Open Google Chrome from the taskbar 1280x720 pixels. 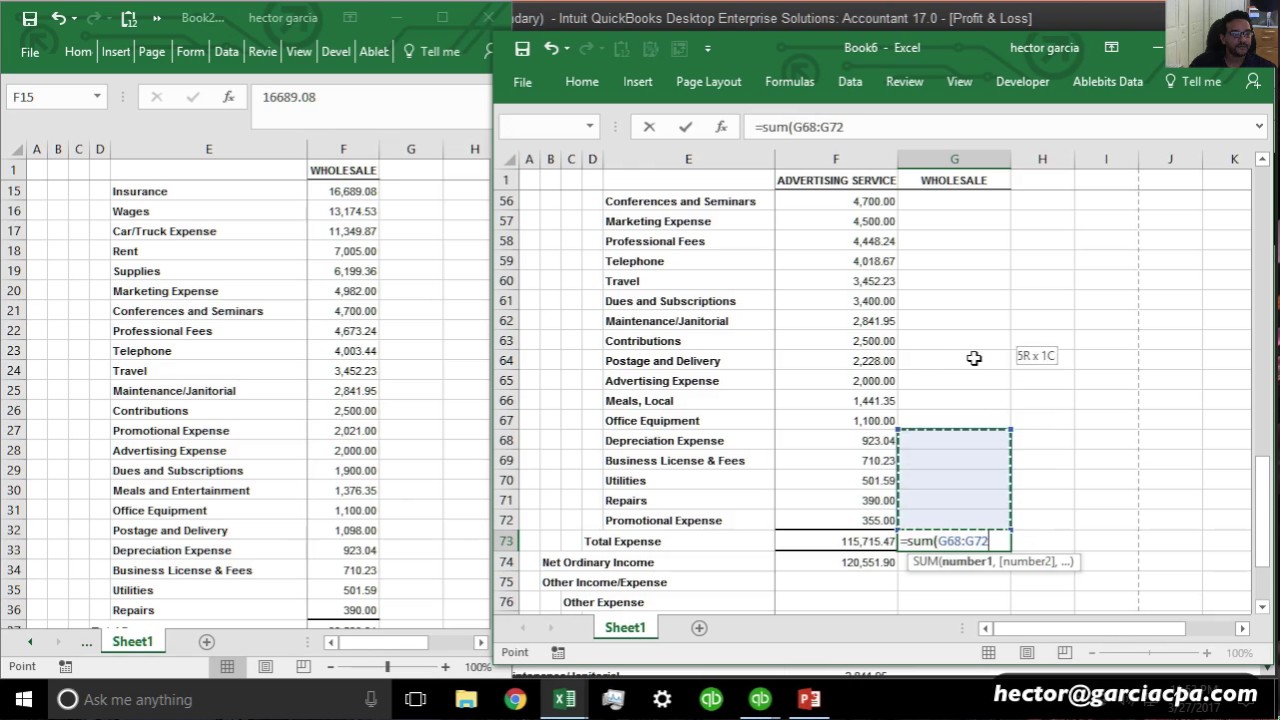coord(515,699)
